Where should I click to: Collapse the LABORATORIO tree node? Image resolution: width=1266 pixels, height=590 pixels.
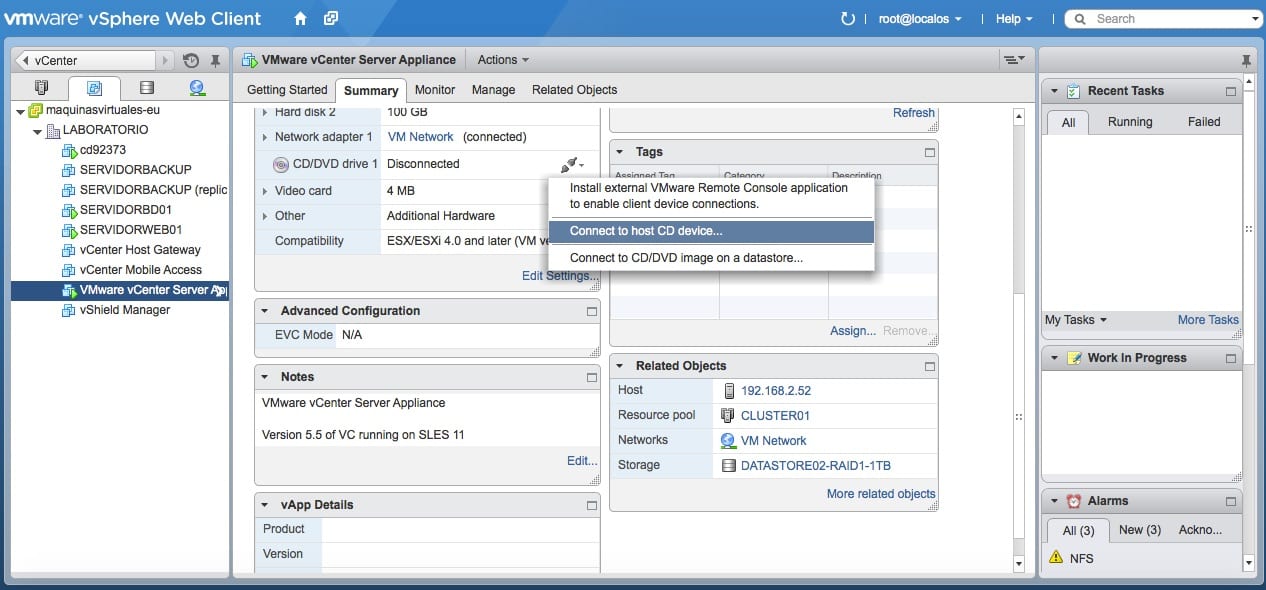click(x=38, y=130)
